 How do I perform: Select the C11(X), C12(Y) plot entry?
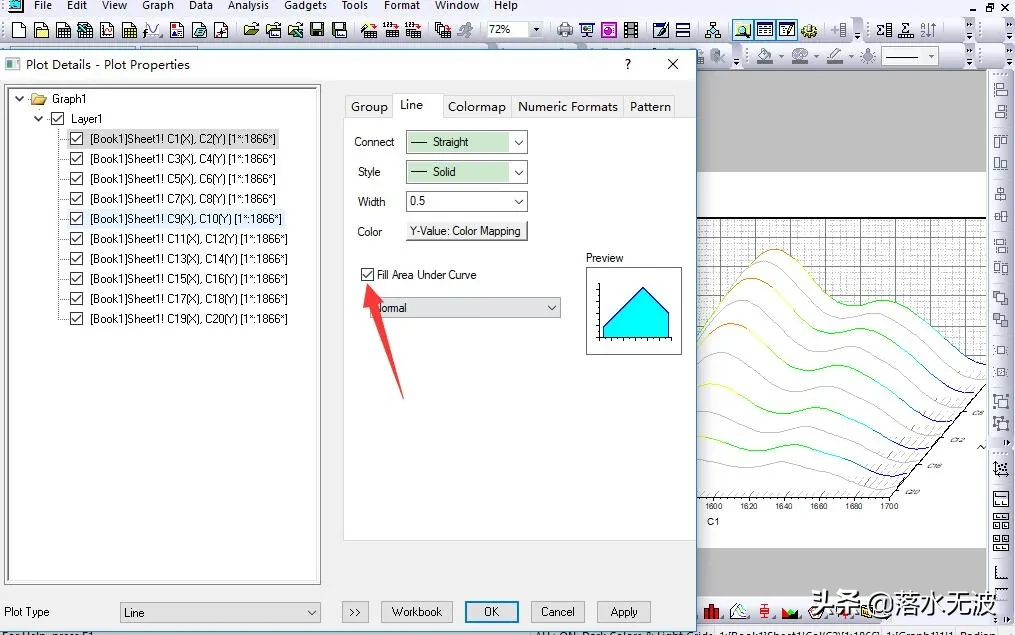click(188, 239)
